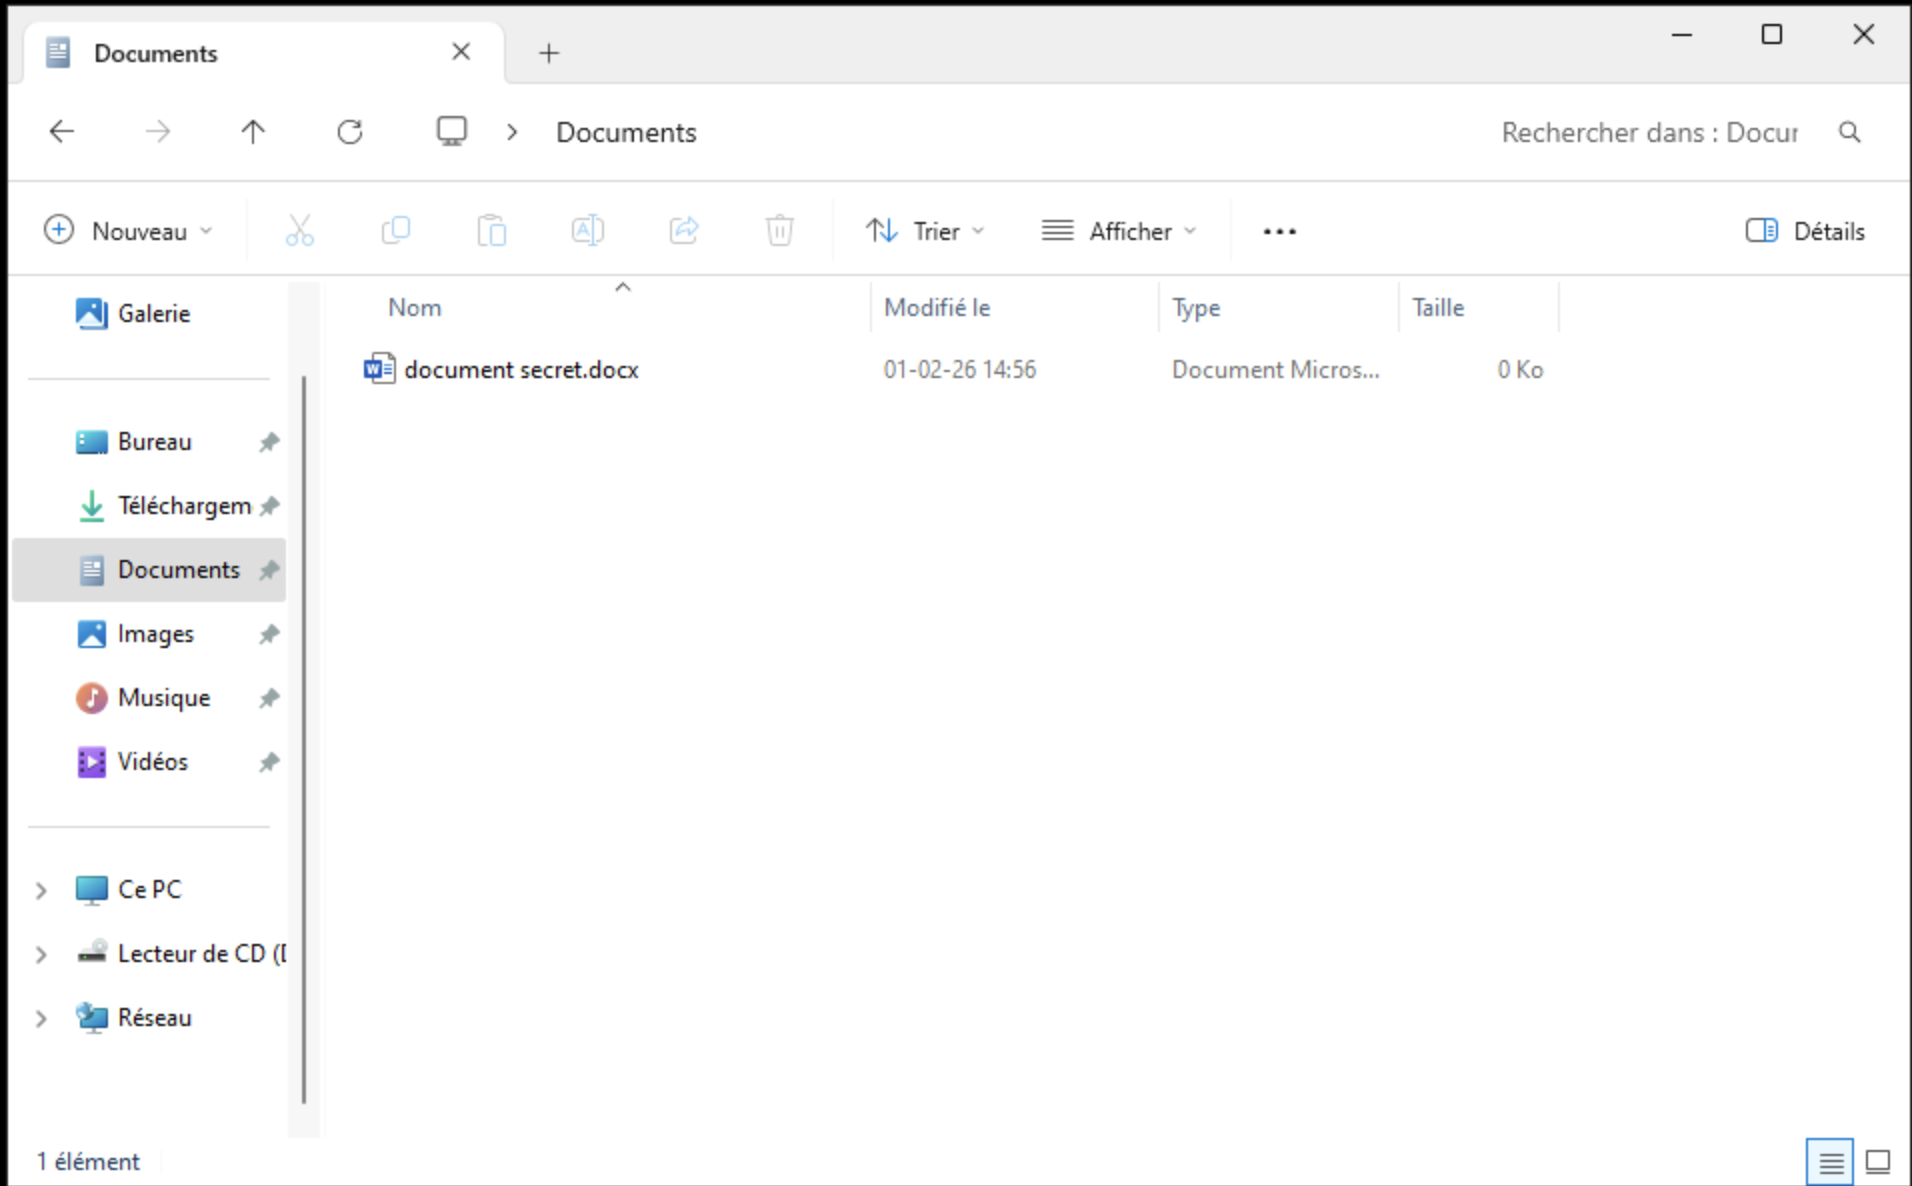
Task: Click the 1 élément status bar text
Action: [88, 1162]
